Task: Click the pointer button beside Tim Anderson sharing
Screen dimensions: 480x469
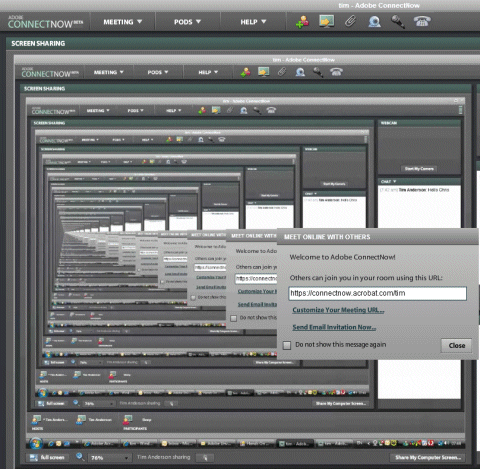Action: click(x=205, y=458)
